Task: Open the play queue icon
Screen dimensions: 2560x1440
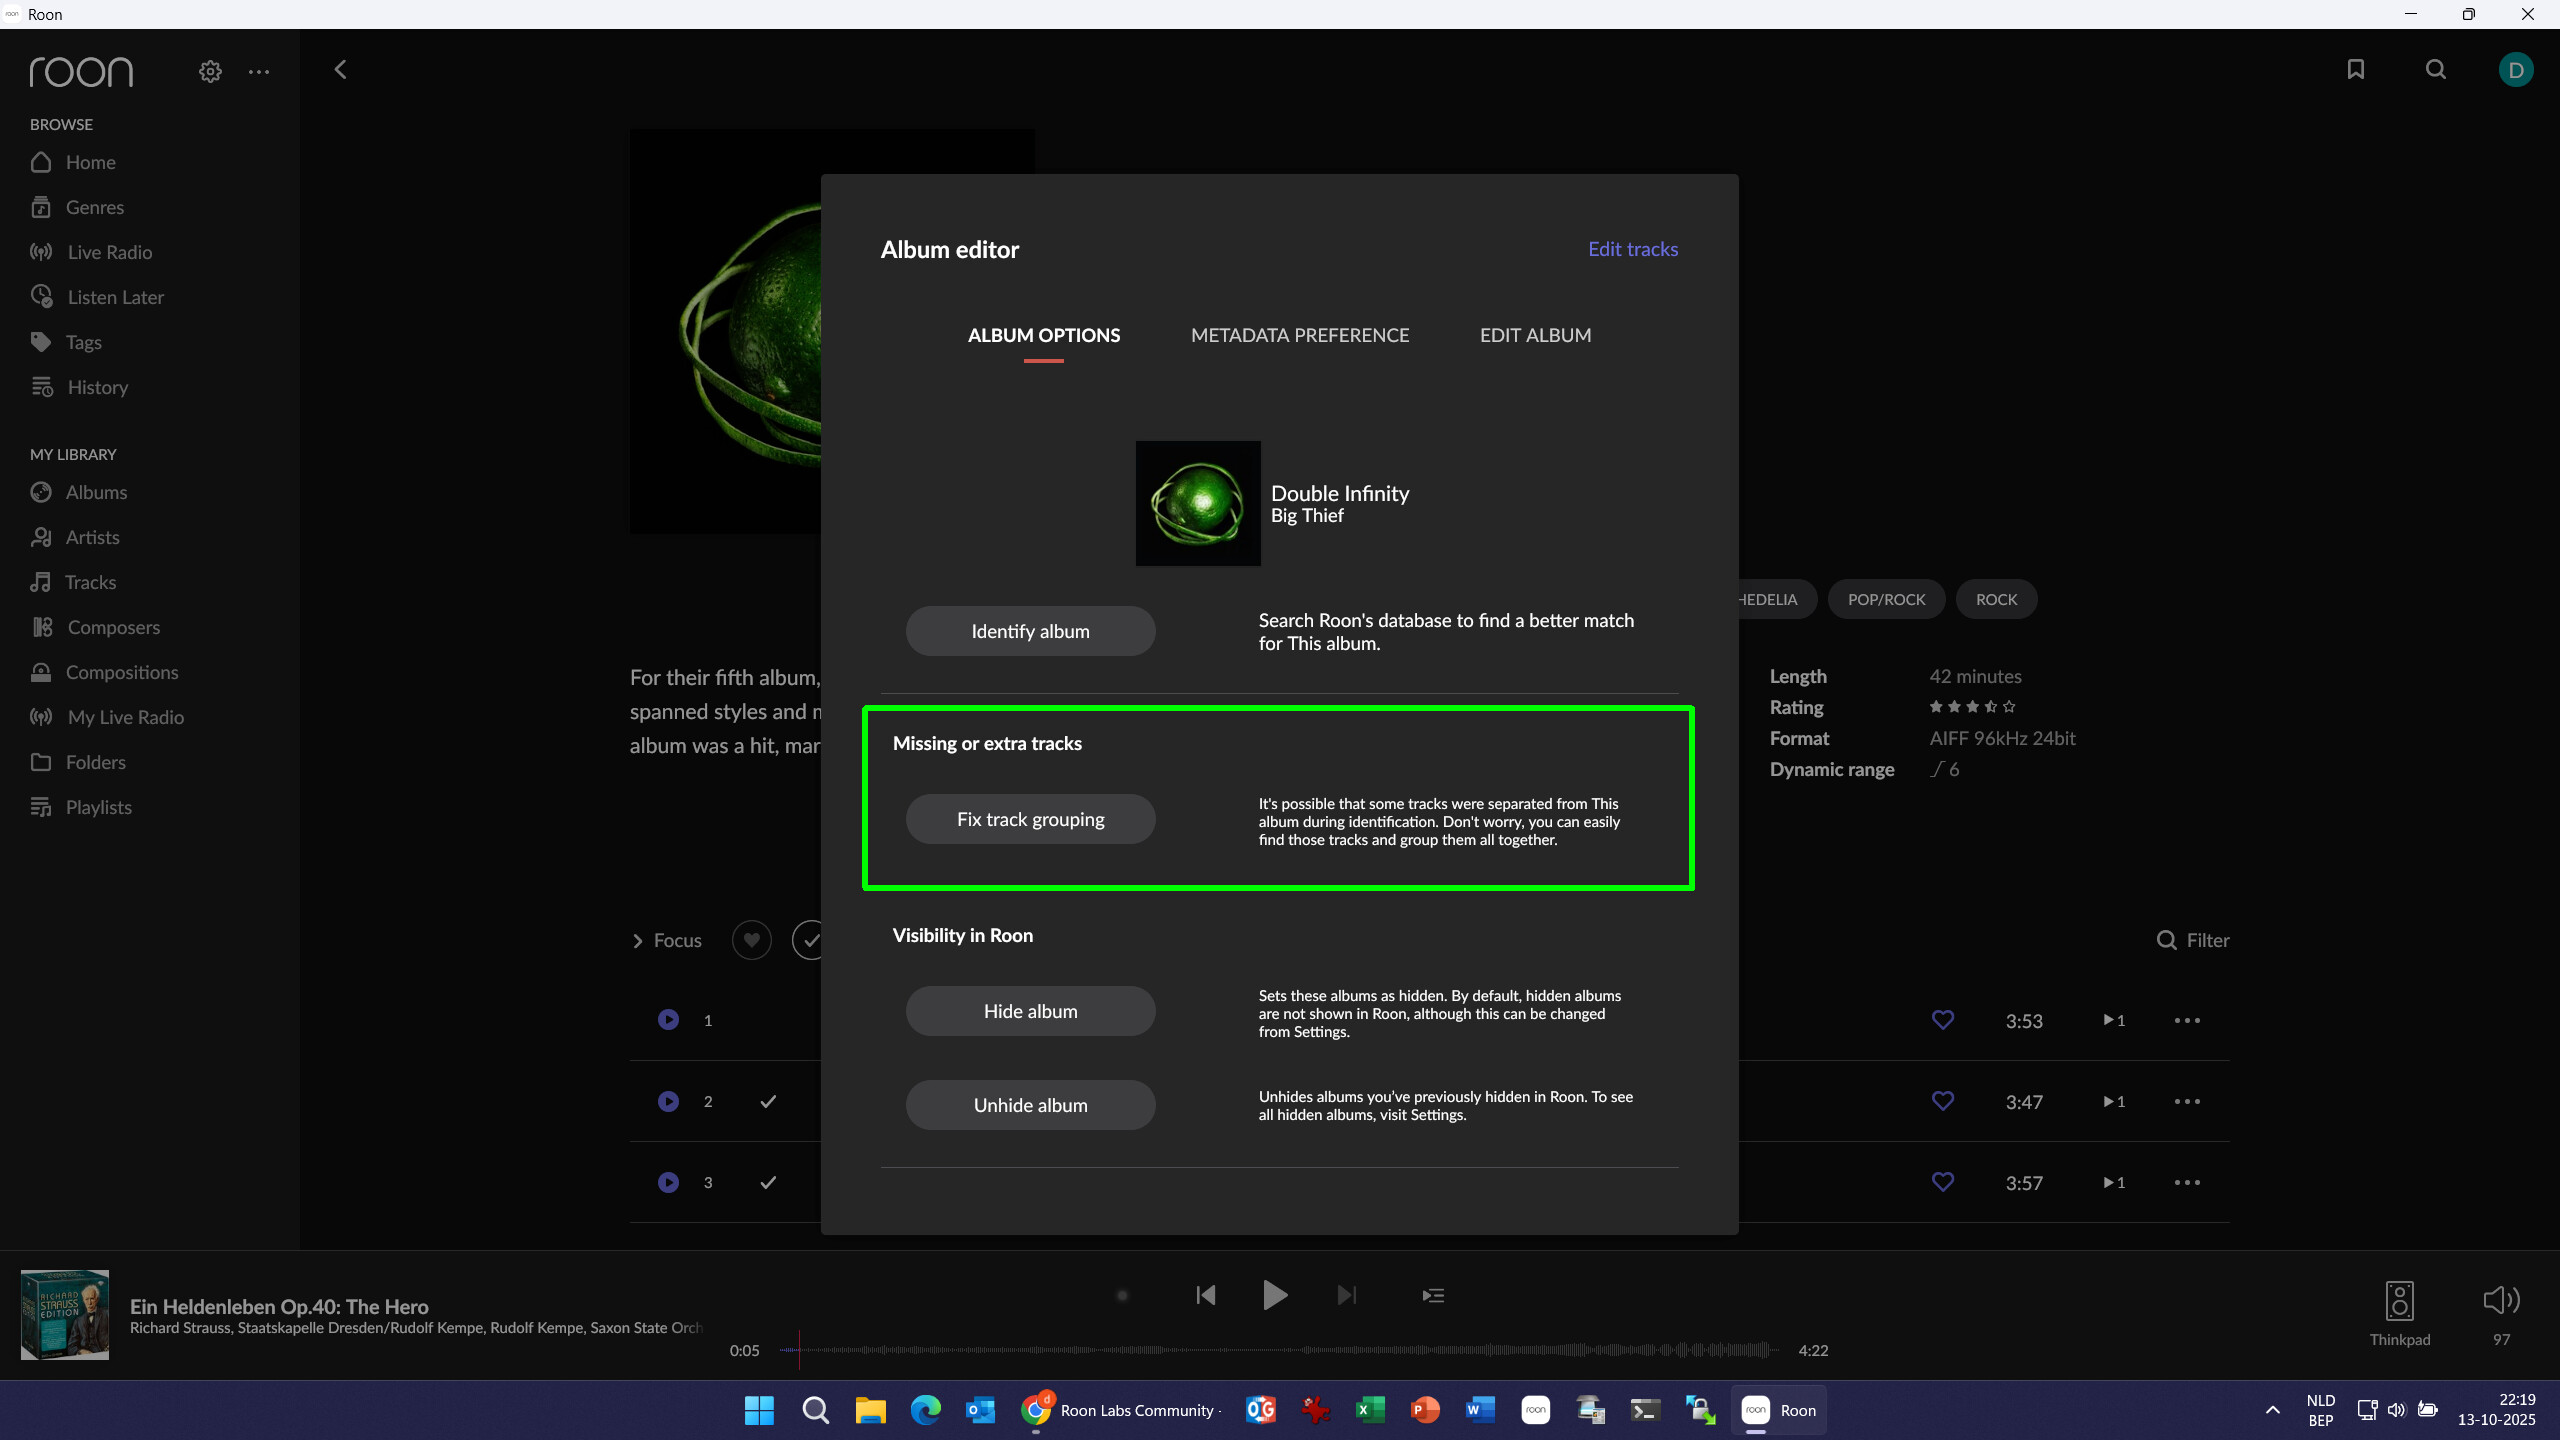Action: point(1433,1295)
